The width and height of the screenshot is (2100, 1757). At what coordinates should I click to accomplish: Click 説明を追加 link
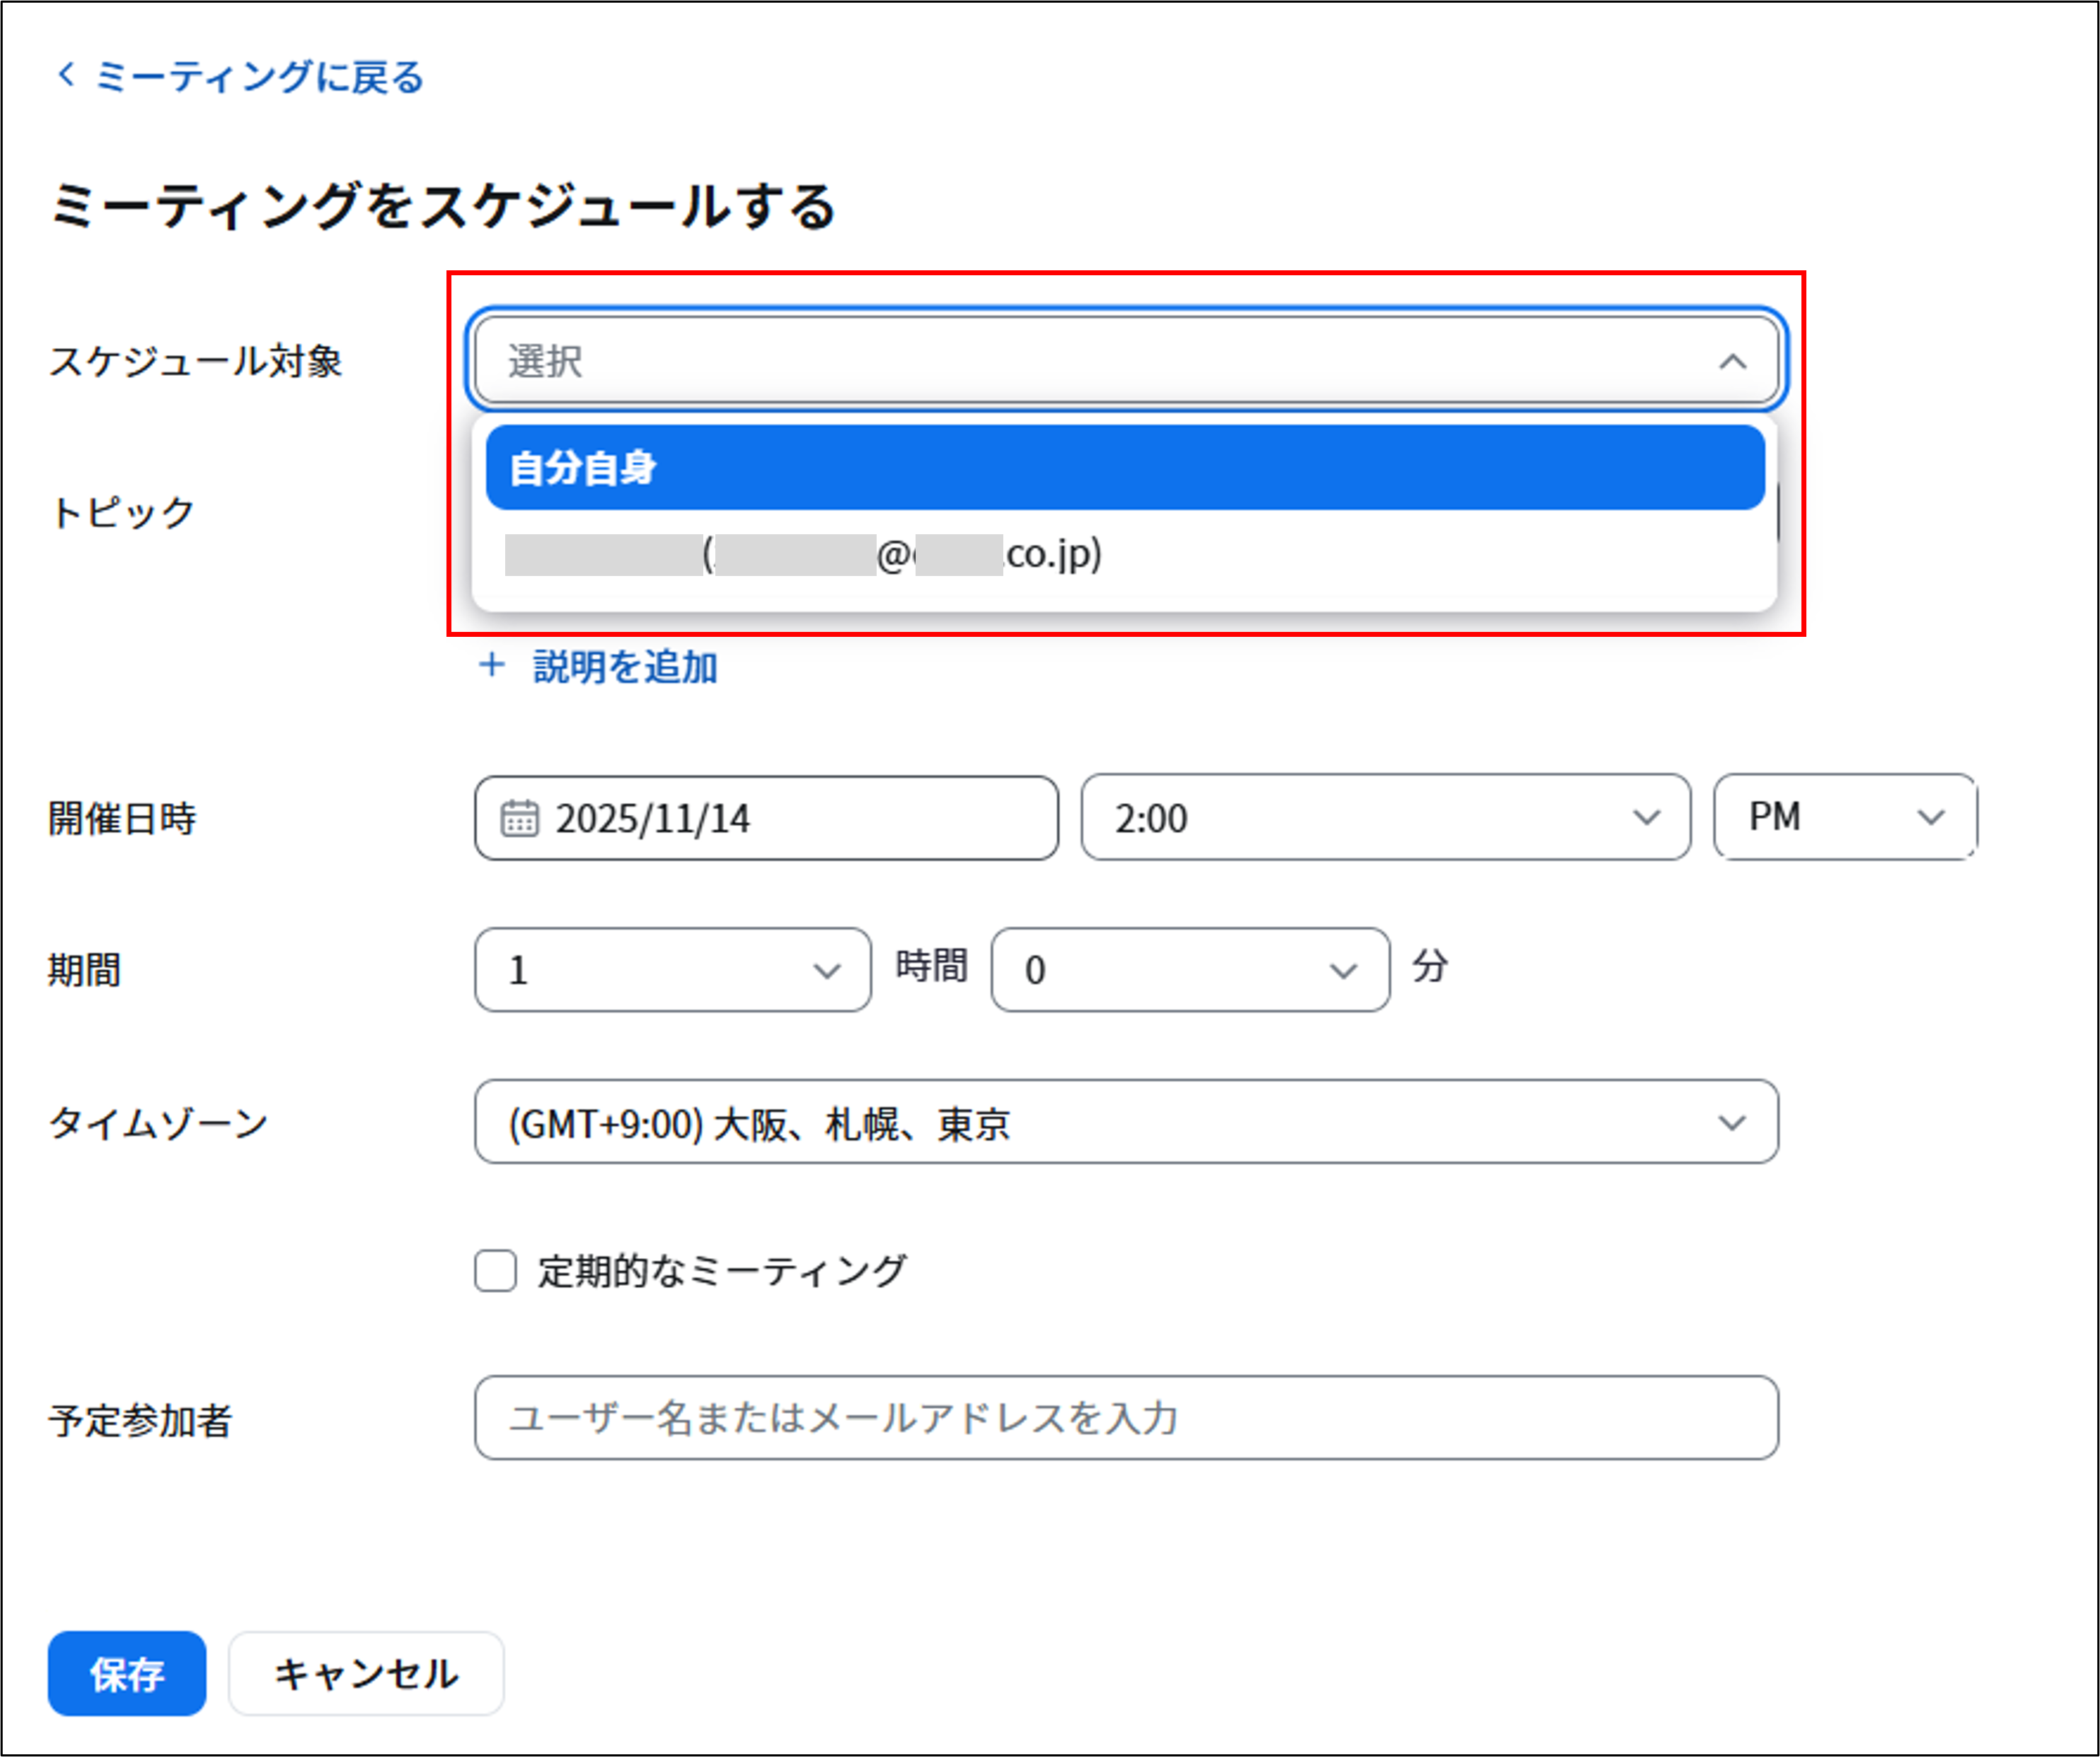(x=625, y=667)
